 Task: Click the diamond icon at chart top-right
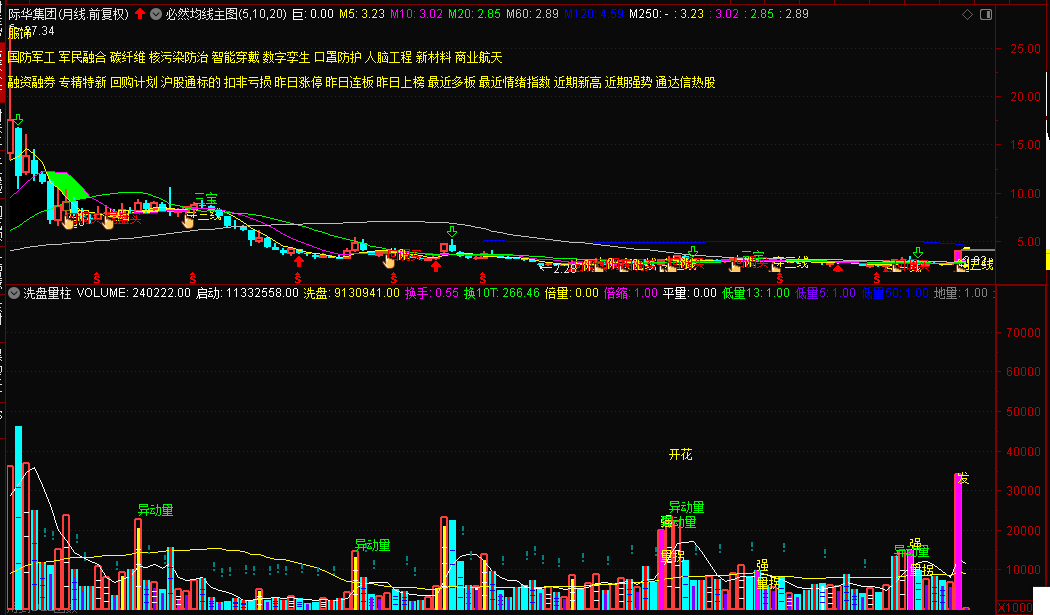(967, 14)
